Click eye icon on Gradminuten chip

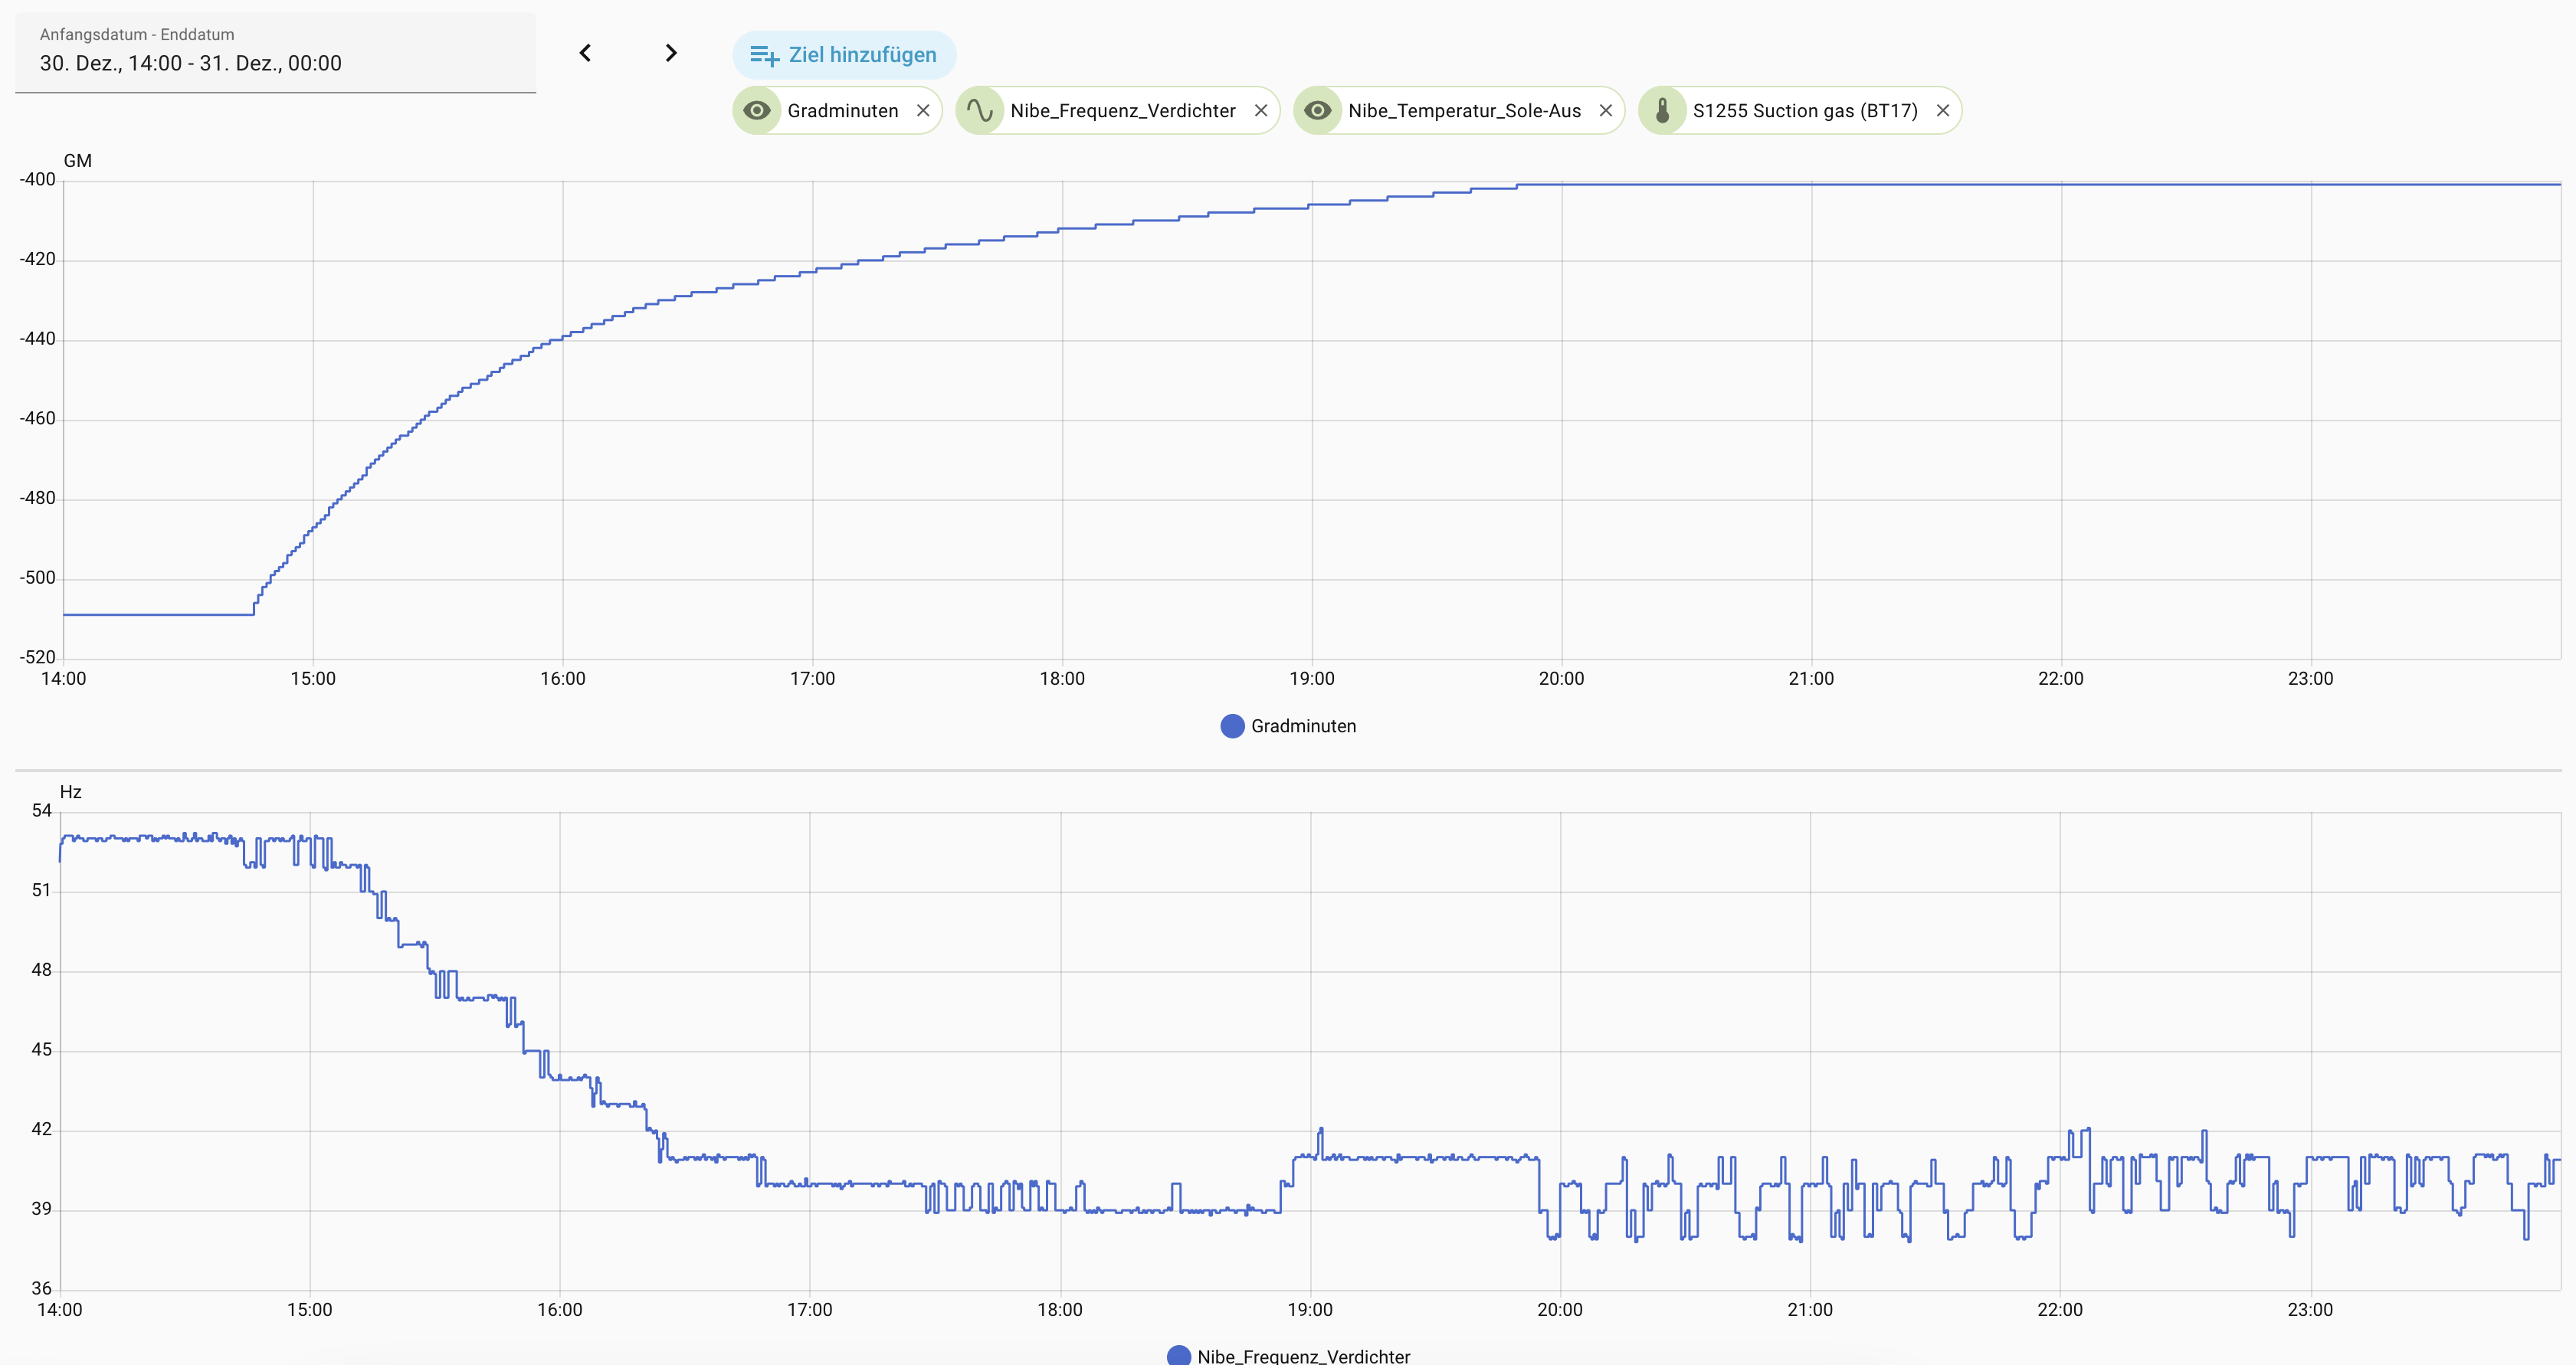757,110
